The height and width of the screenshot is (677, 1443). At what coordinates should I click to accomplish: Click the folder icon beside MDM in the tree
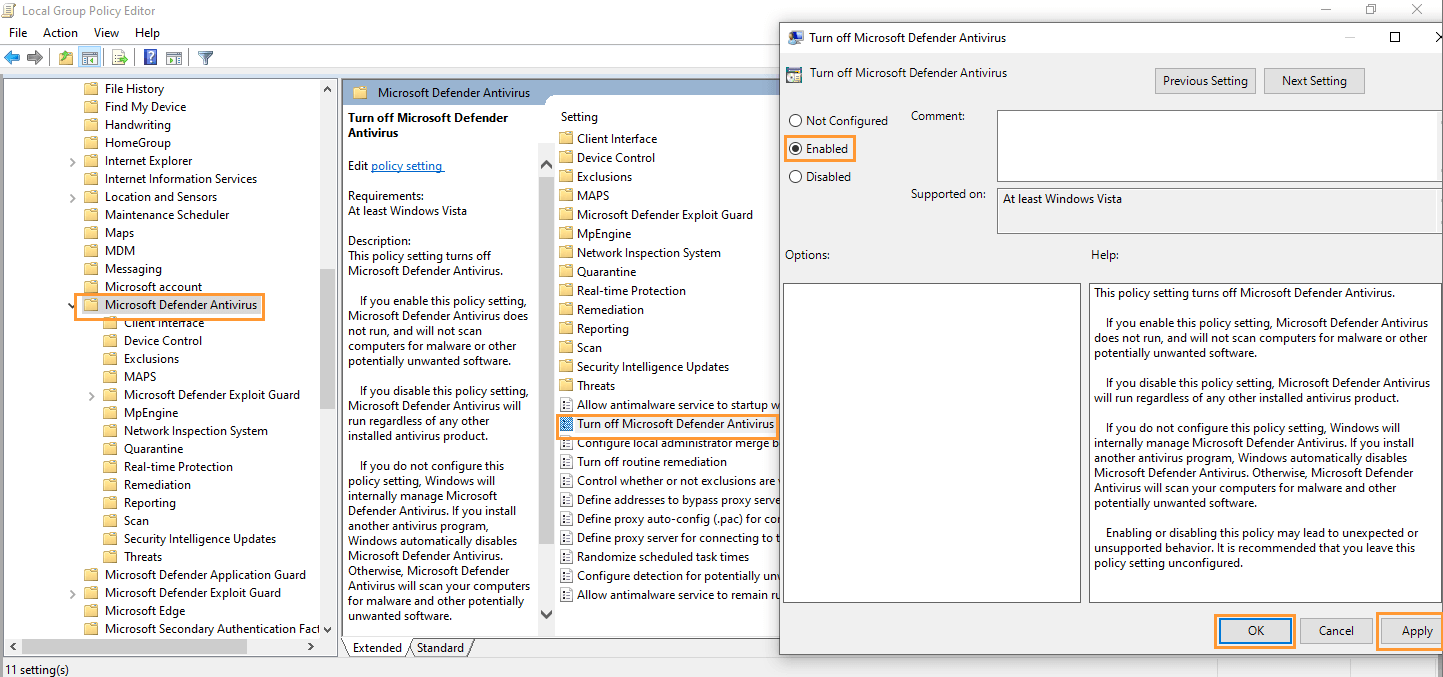pos(91,251)
